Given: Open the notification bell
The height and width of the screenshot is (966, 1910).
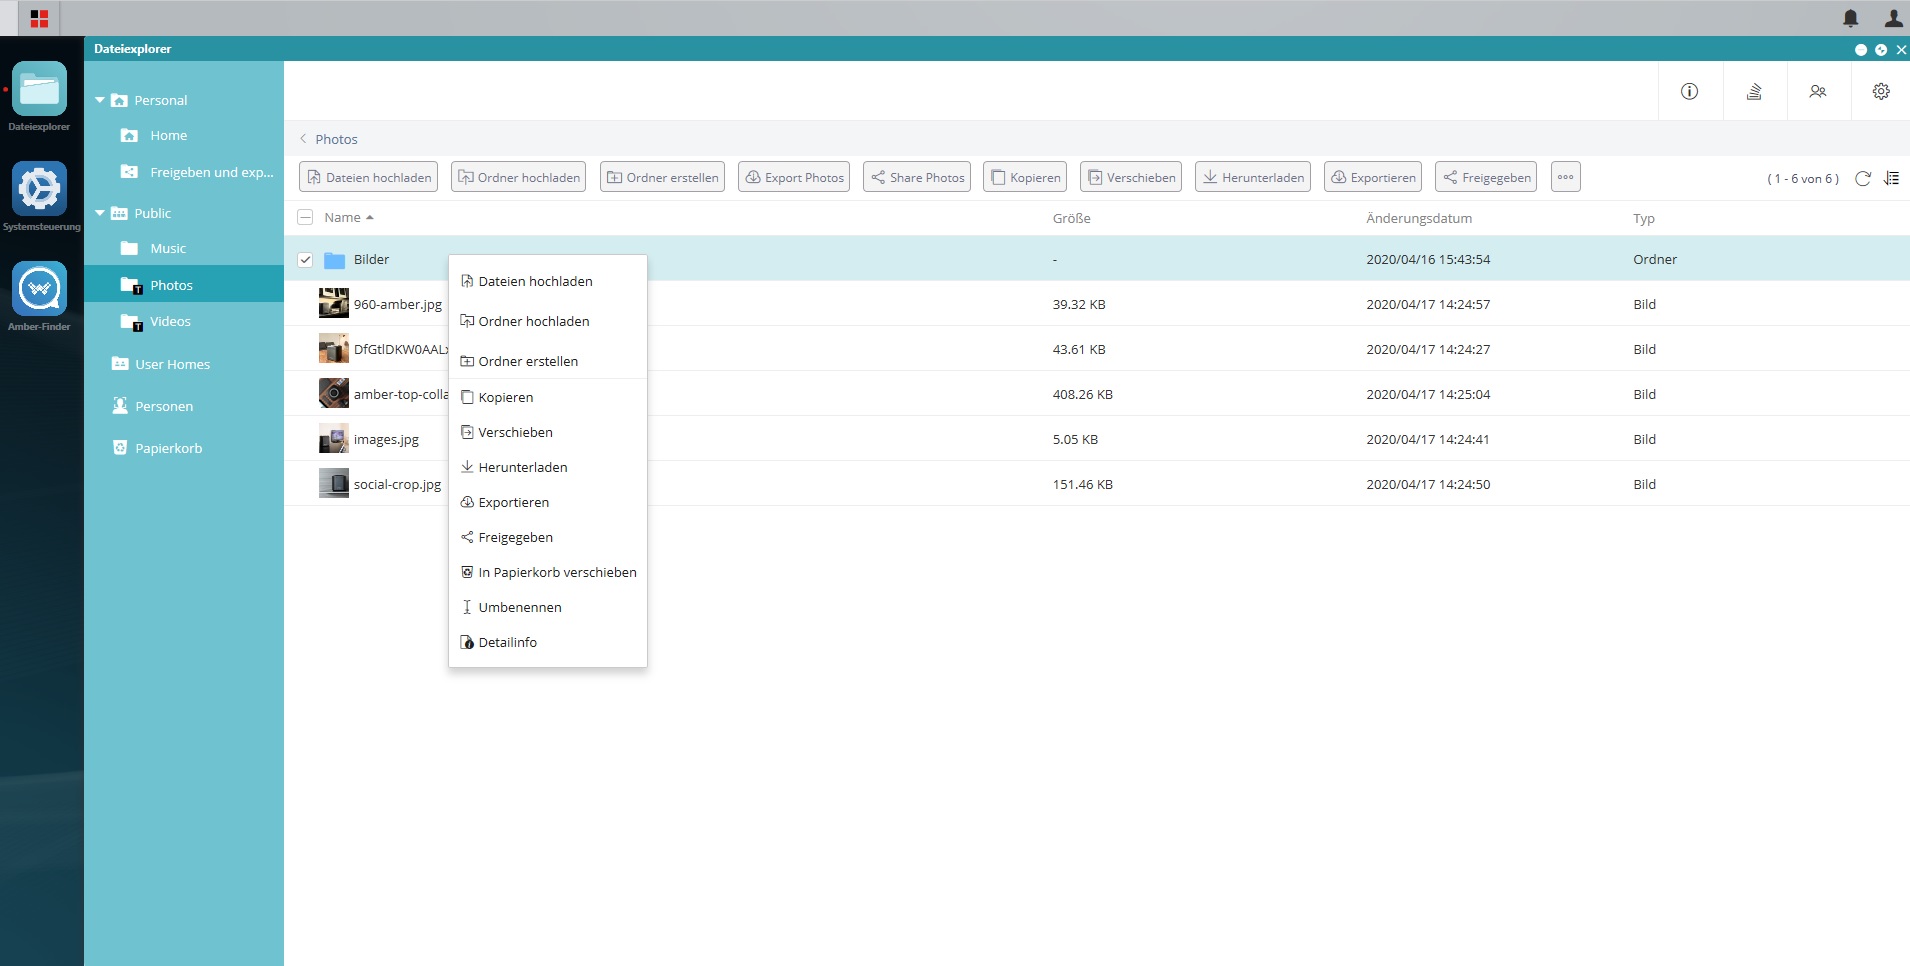Looking at the screenshot, I should coord(1851,18).
